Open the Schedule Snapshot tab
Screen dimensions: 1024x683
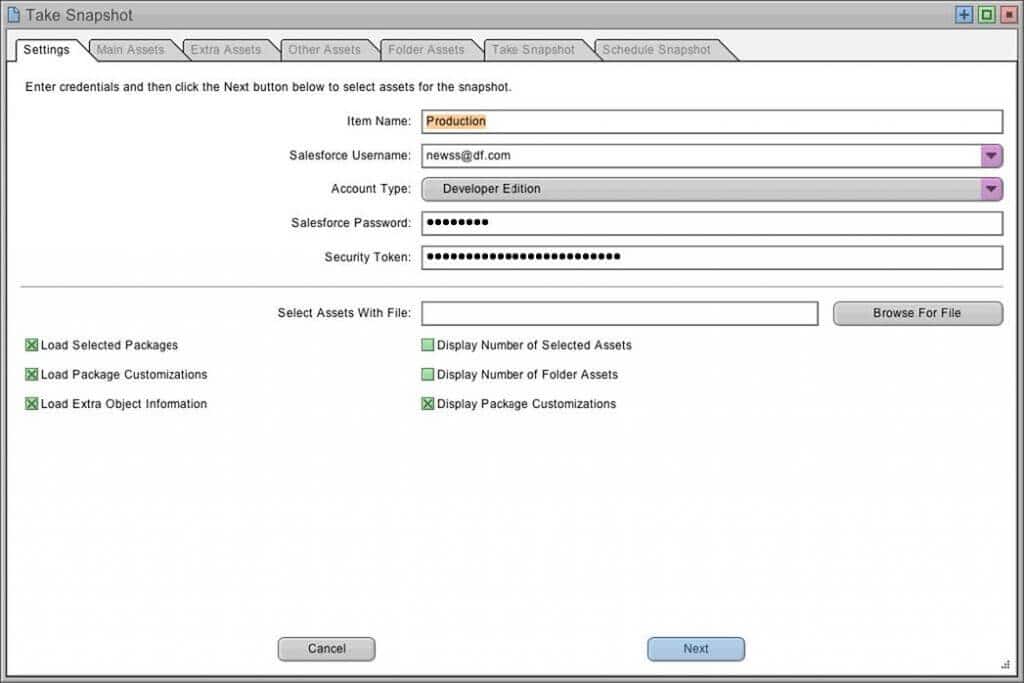(657, 50)
